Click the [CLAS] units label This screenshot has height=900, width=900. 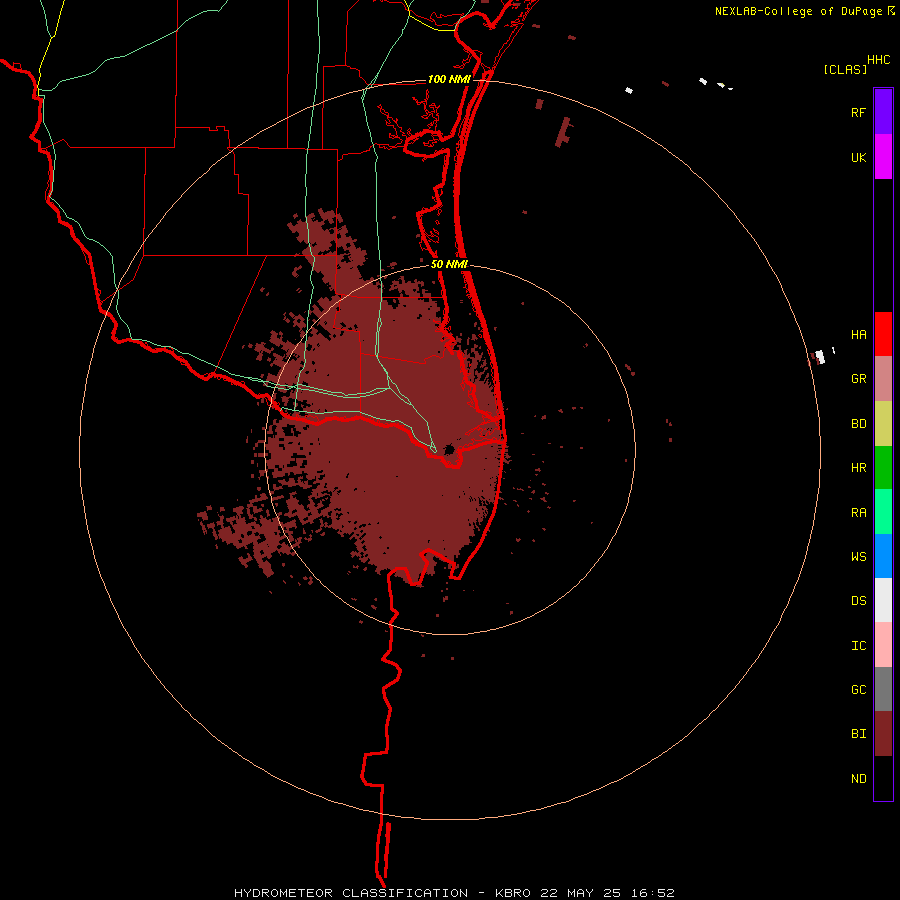845,70
